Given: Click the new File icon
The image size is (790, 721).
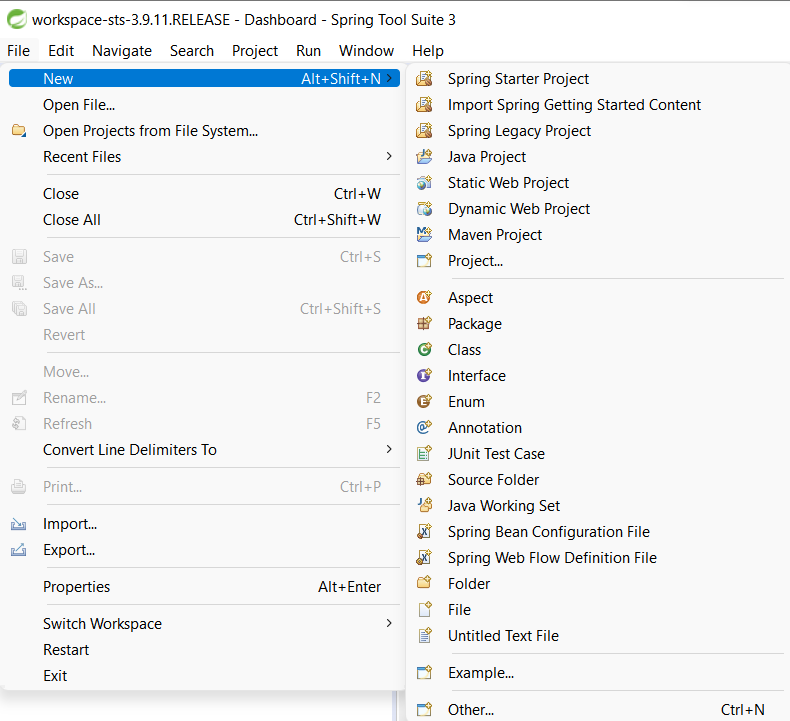Looking at the screenshot, I should 424,610.
